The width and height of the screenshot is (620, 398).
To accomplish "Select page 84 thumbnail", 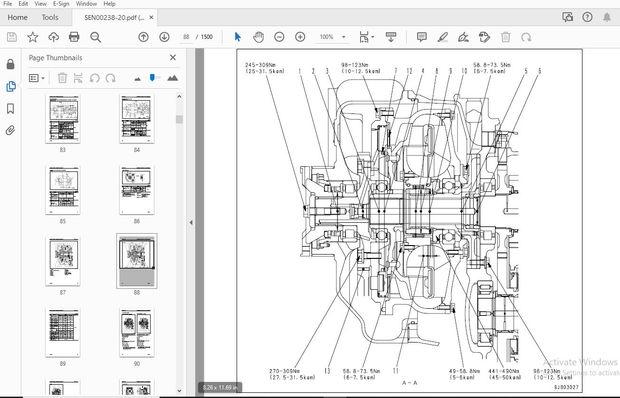I will [136, 119].
